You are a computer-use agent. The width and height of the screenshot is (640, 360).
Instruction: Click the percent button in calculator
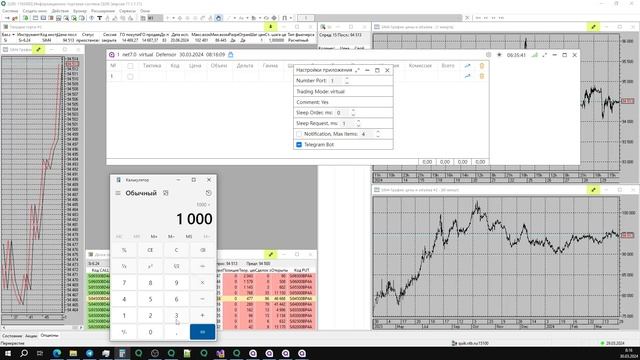[x=124, y=250]
